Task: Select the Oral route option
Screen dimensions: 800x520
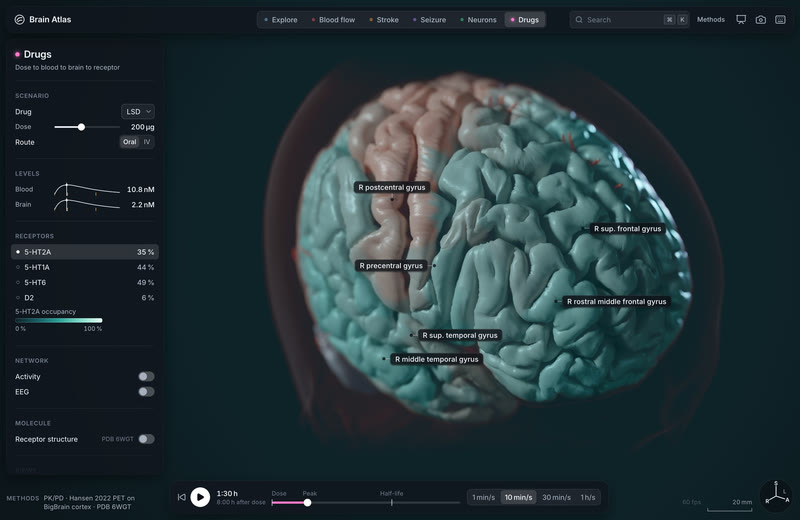Action: pyautogui.click(x=130, y=142)
